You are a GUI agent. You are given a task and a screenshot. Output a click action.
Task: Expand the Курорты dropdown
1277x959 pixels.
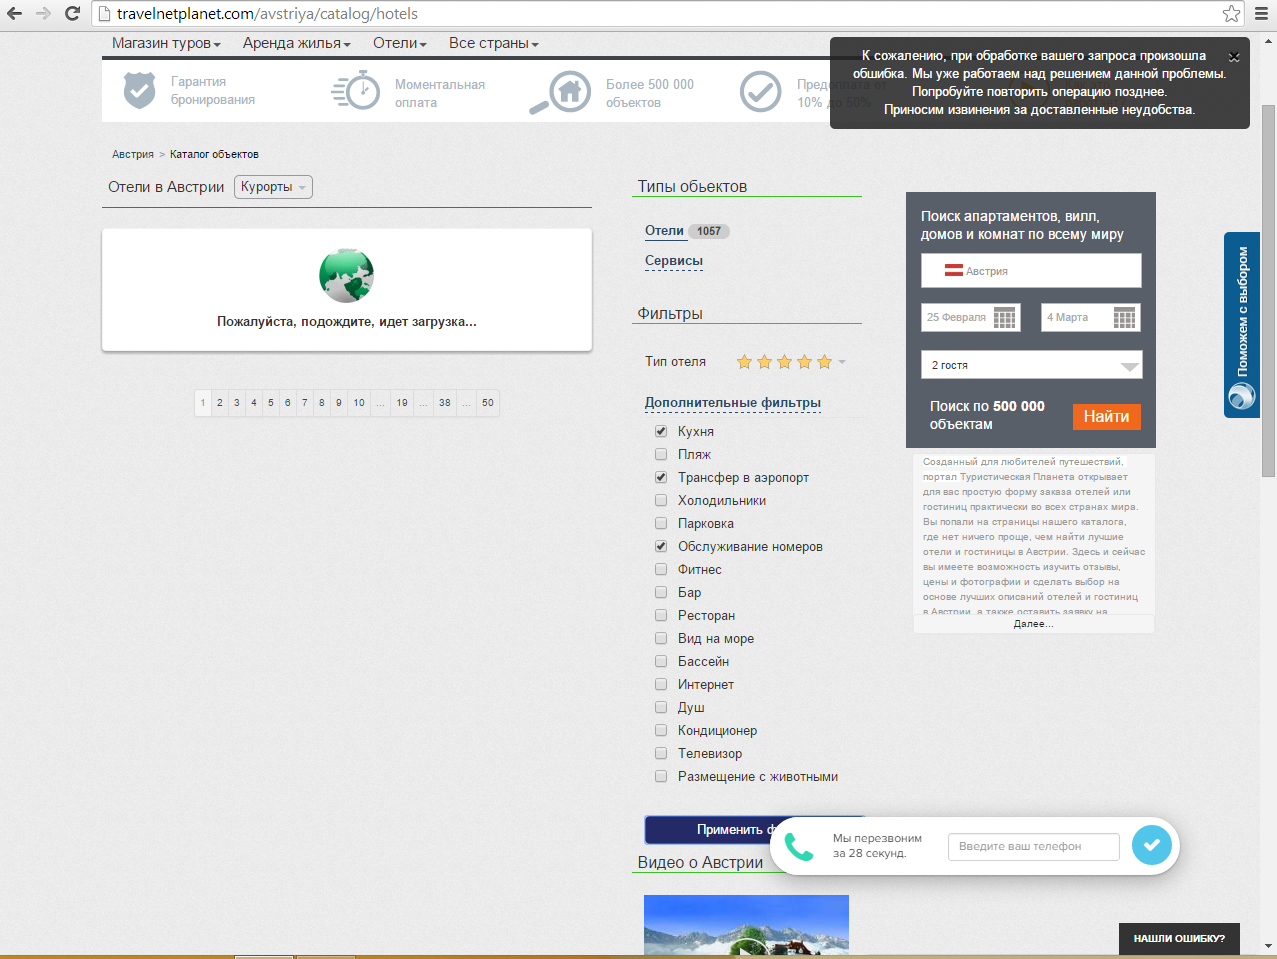pos(273,187)
